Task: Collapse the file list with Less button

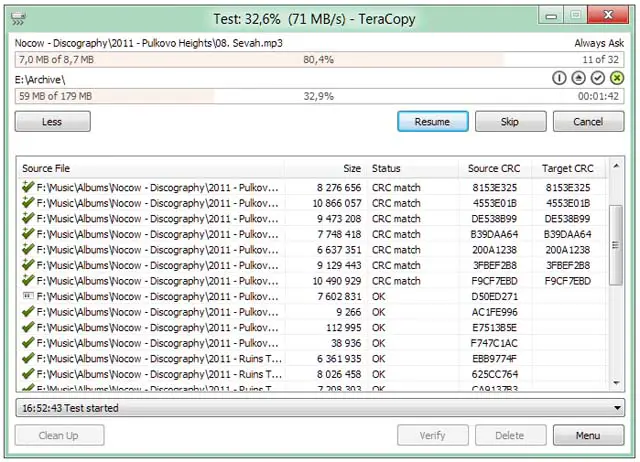Action: pyautogui.click(x=53, y=122)
